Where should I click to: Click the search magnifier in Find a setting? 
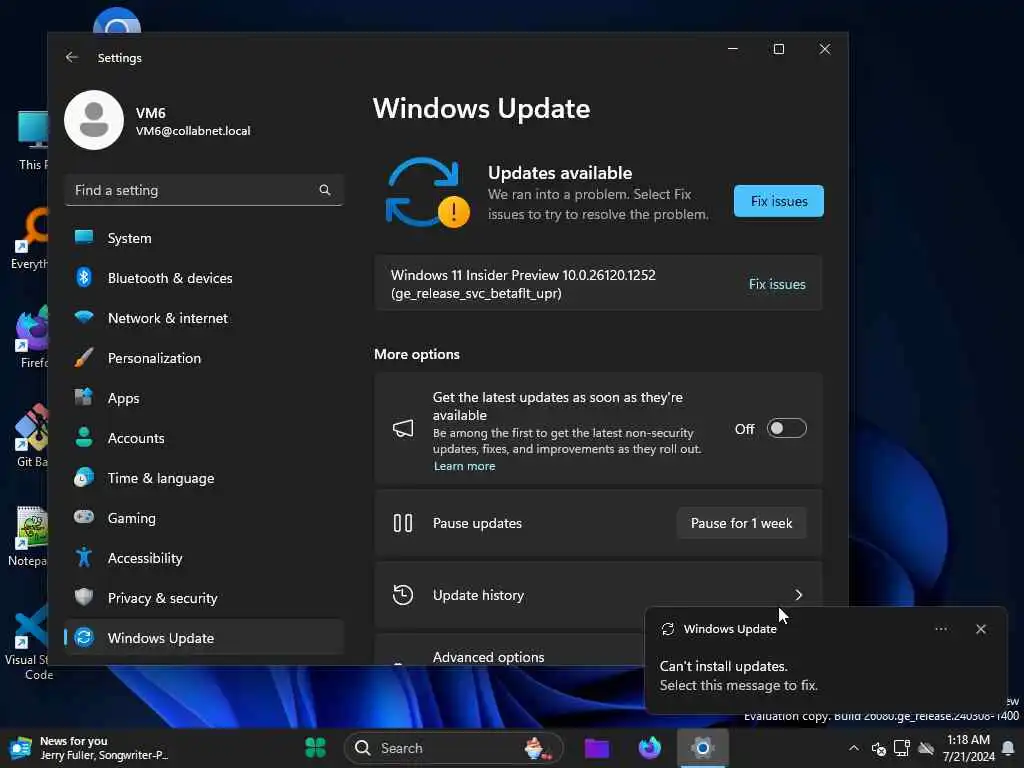pos(325,190)
